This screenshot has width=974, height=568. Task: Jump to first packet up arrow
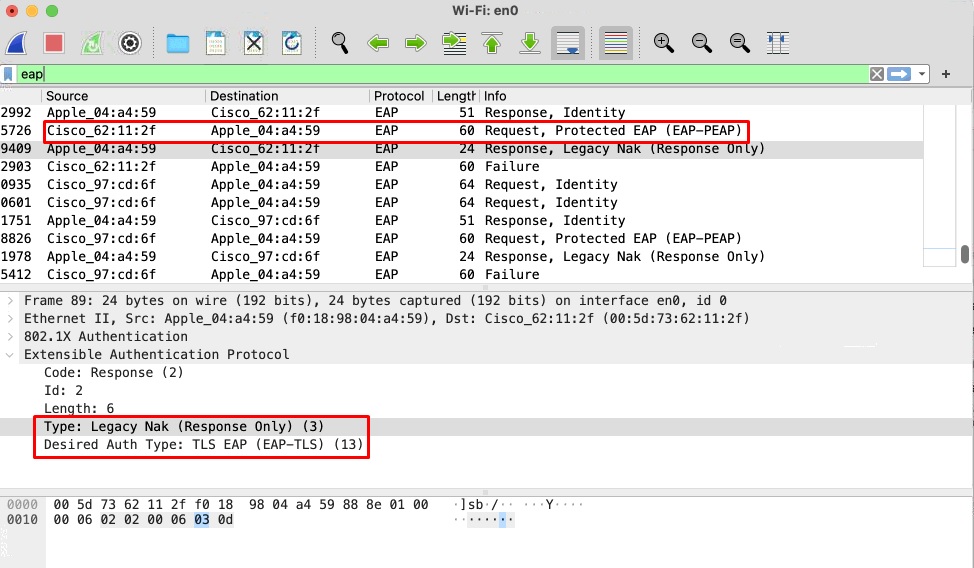[492, 43]
